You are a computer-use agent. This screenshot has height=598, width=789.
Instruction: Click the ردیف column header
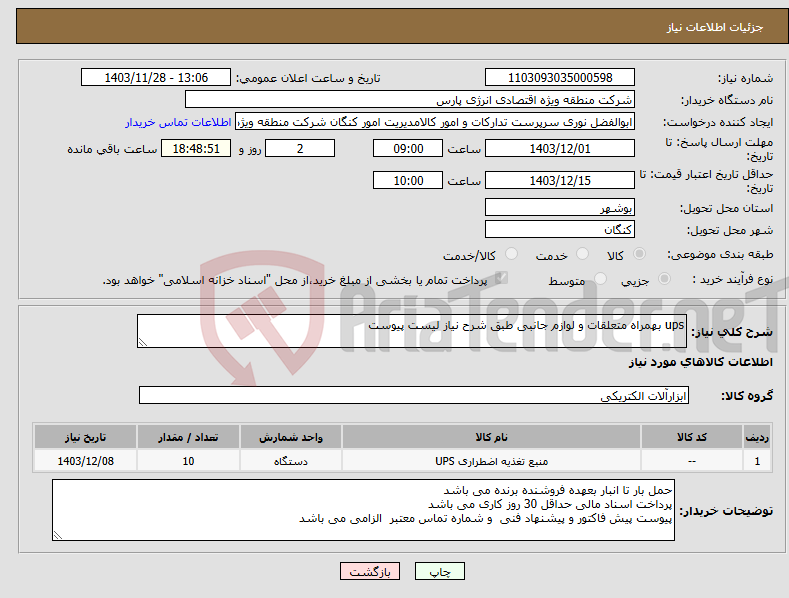click(757, 437)
